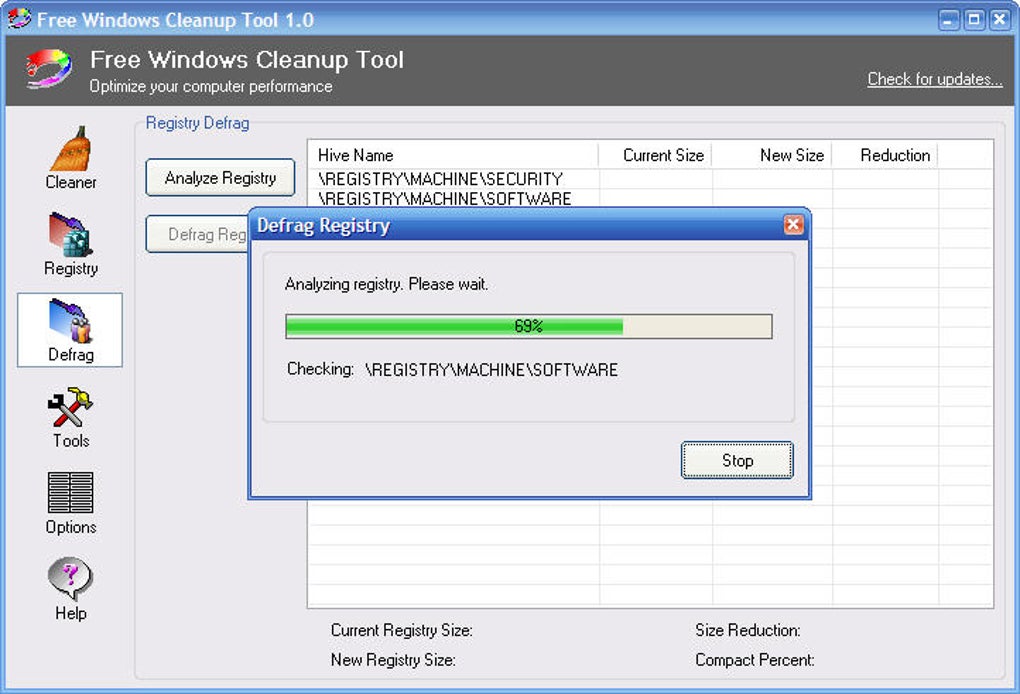This screenshot has width=1020, height=694.
Task: Open the Cleaner section broom icon
Action: (70, 148)
